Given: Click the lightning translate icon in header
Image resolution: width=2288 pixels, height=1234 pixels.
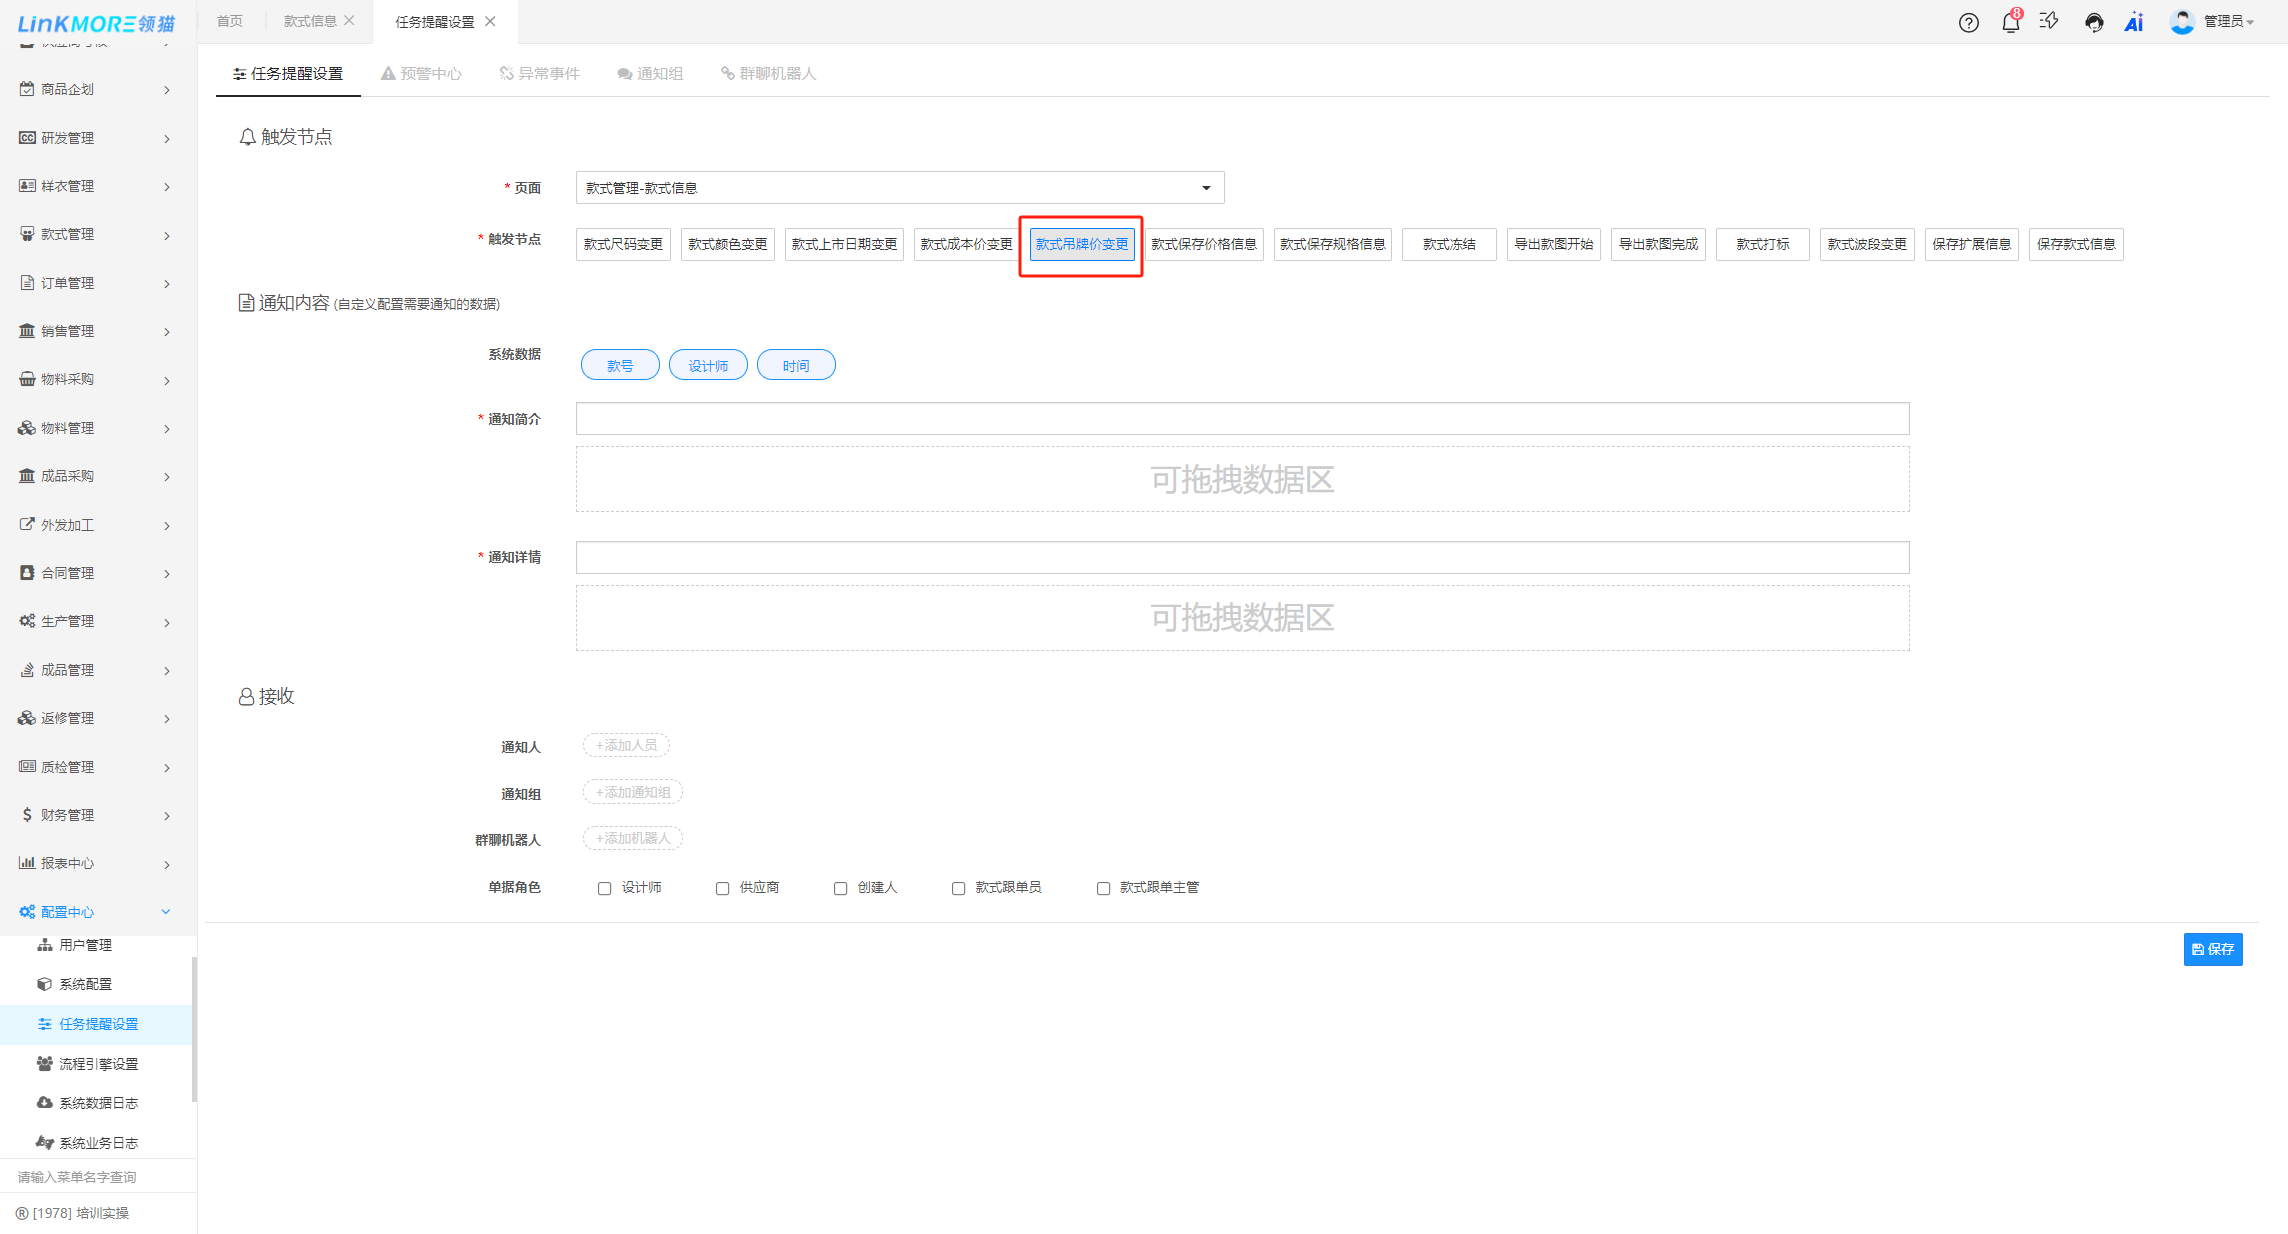Looking at the screenshot, I should click(x=2049, y=21).
